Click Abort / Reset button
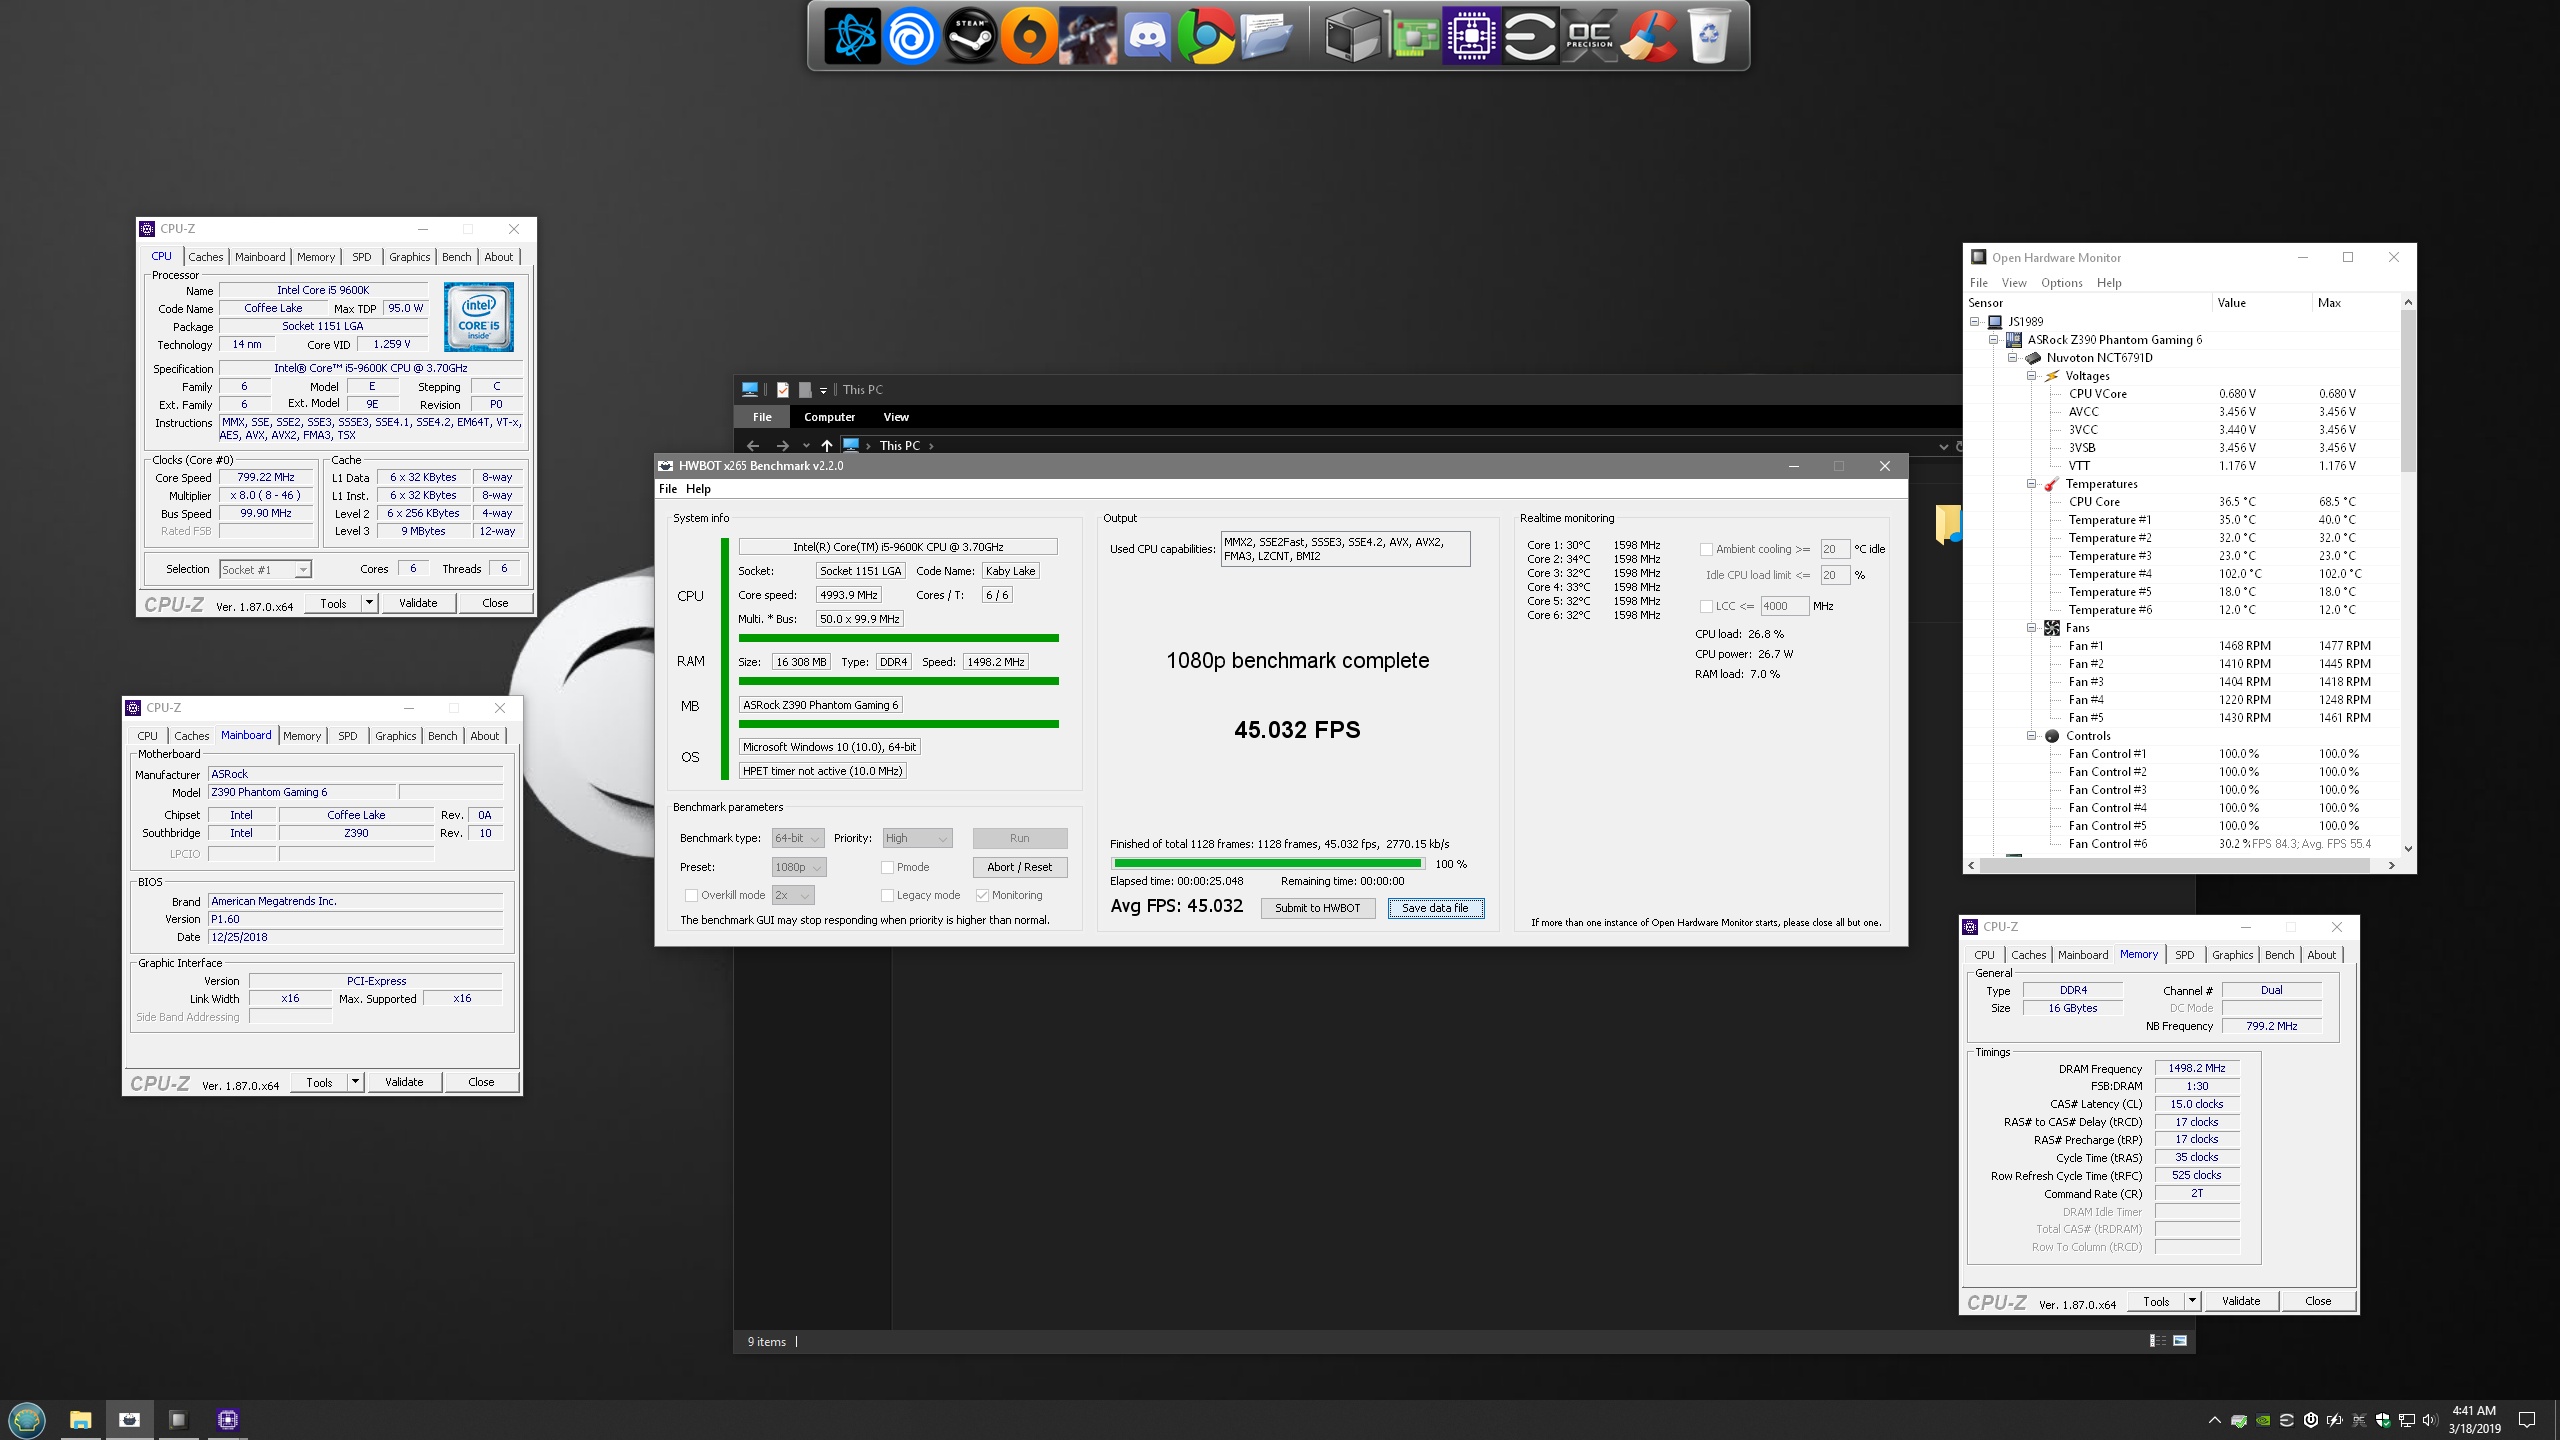This screenshot has width=2560, height=1440. tap(1019, 867)
